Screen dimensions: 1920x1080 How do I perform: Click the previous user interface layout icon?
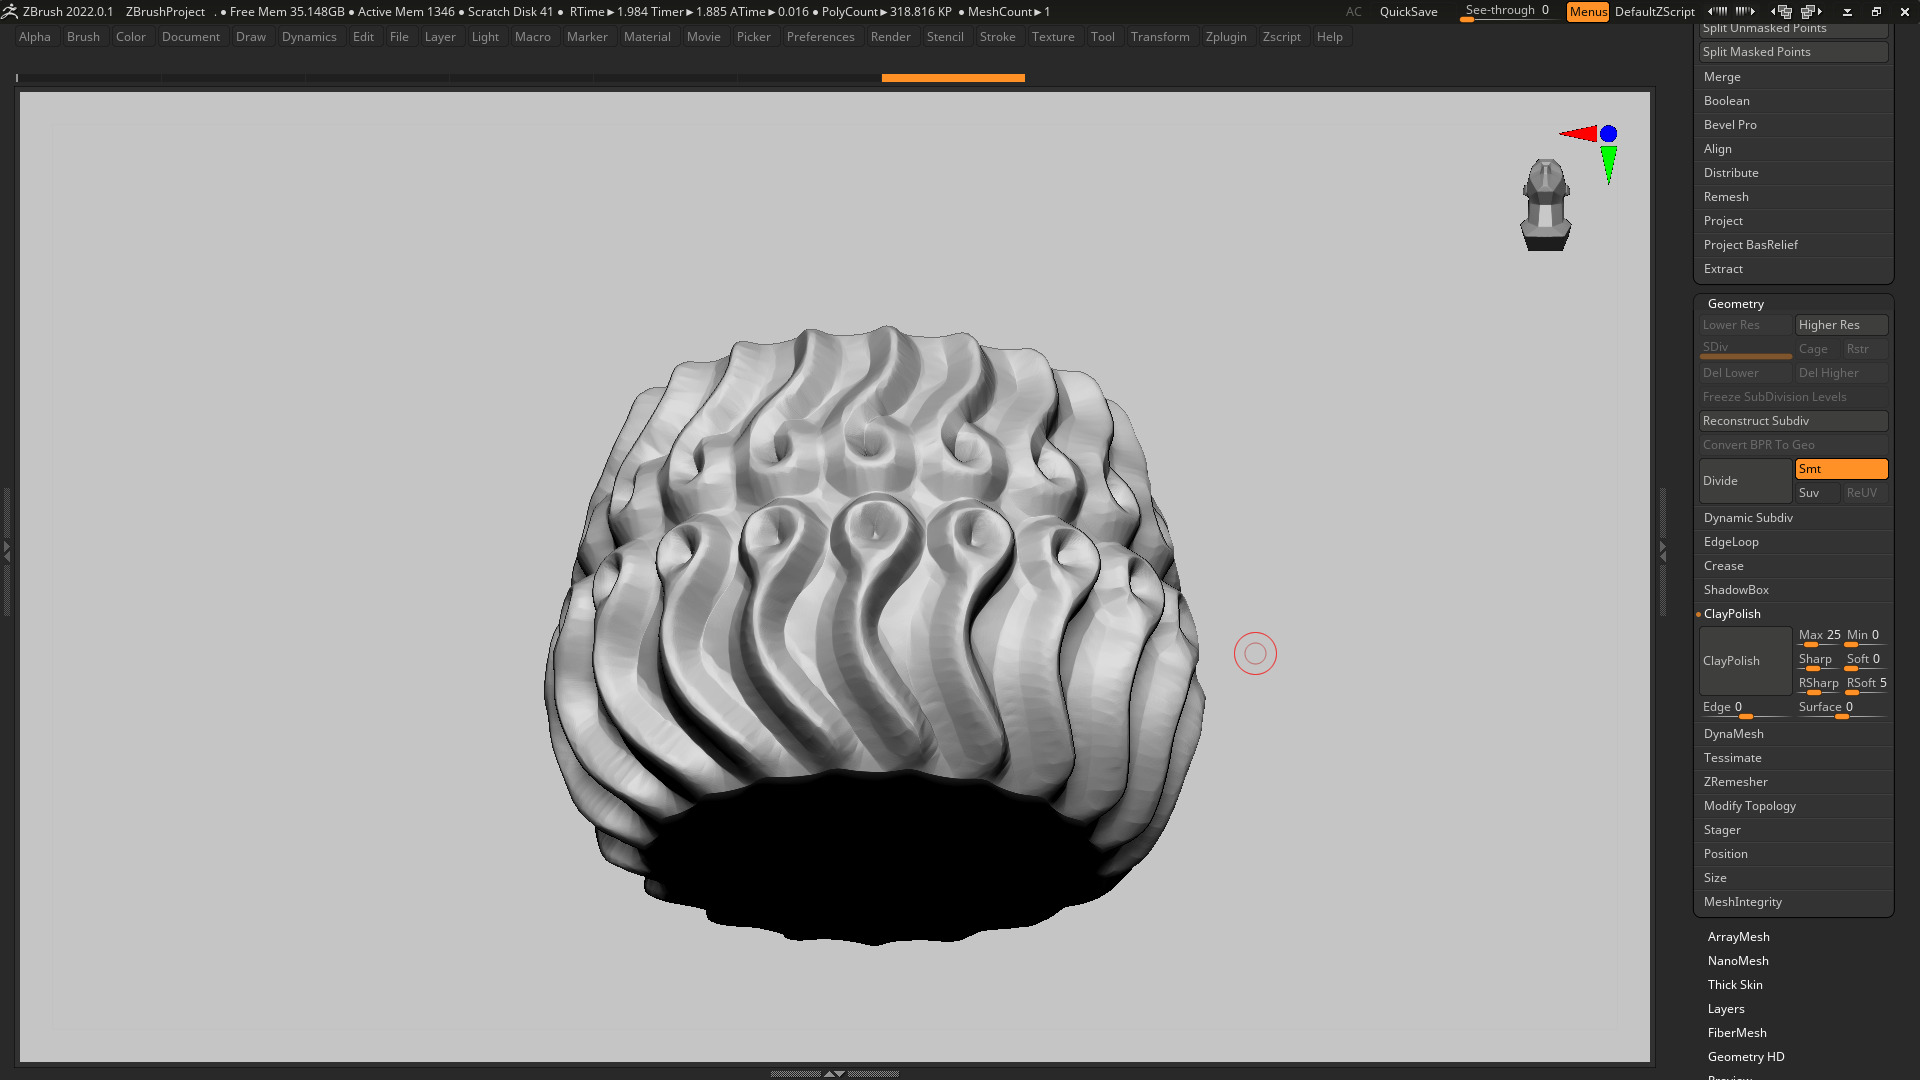tap(1783, 11)
